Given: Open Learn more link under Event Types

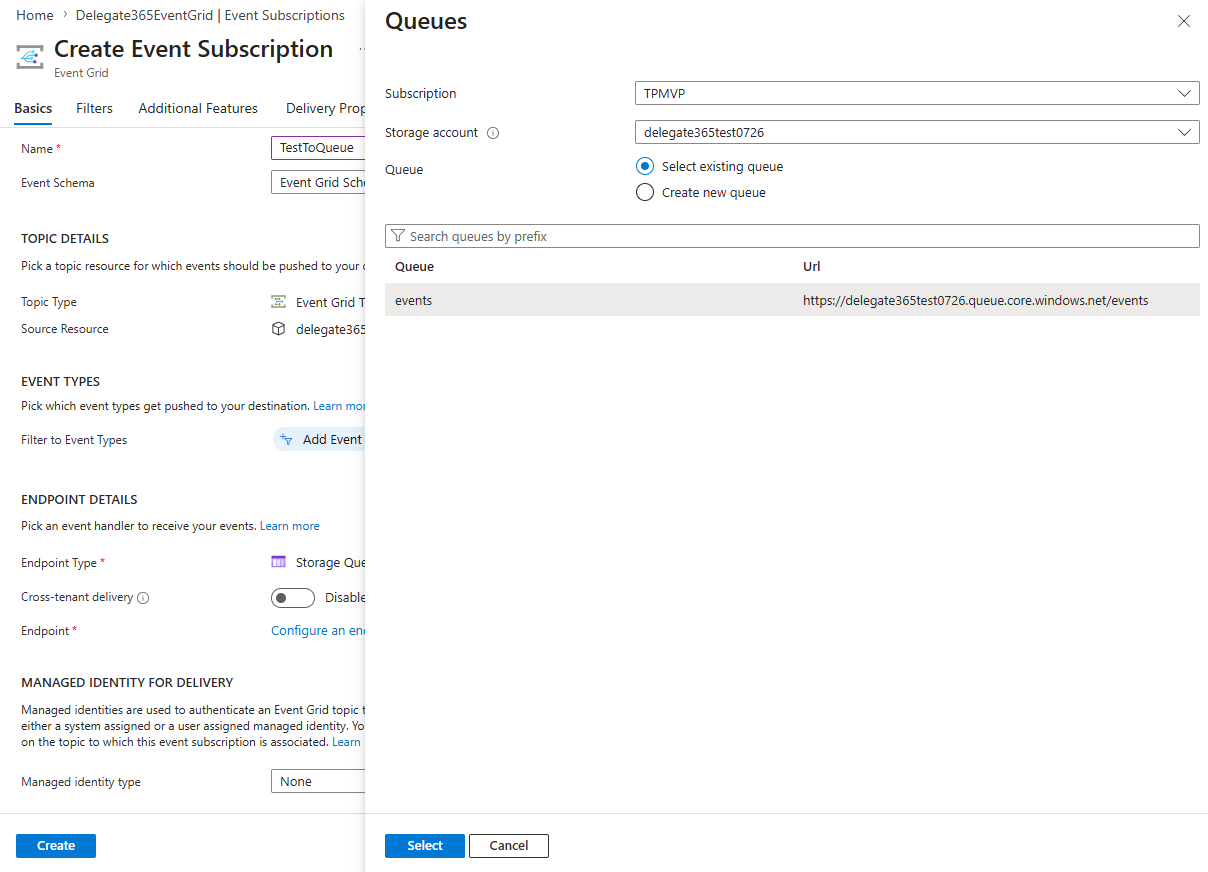Looking at the screenshot, I should click(x=339, y=406).
